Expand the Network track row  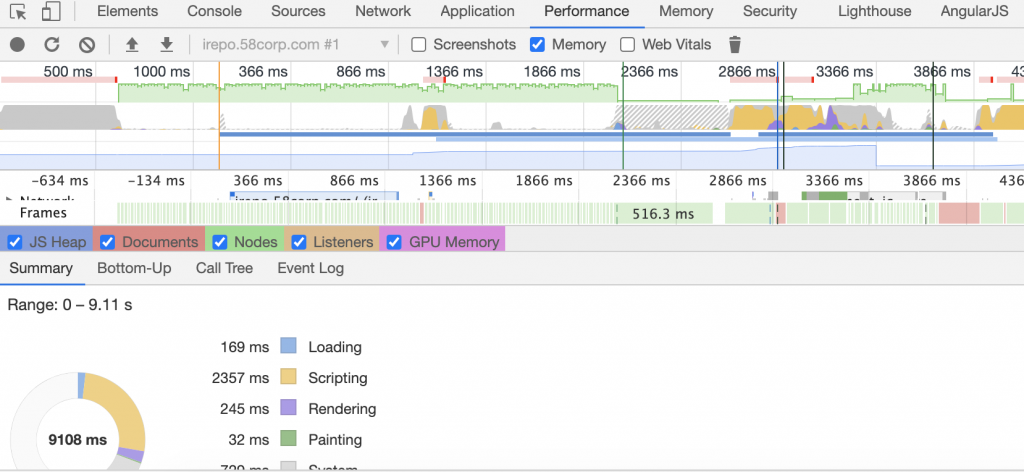pos(10,199)
